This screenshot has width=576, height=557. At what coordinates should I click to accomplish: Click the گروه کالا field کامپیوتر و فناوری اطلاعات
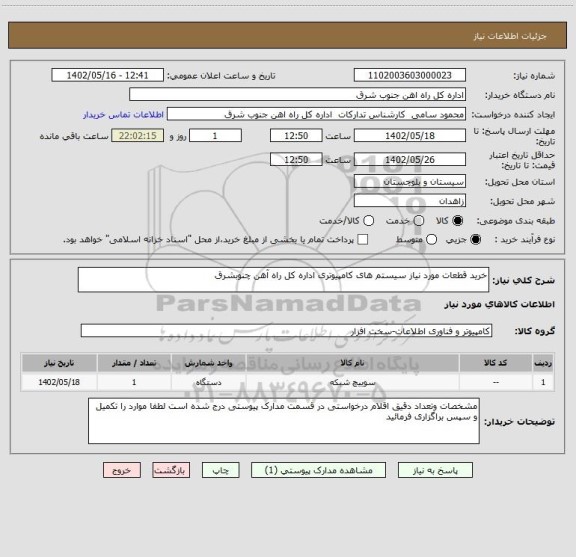286,331
